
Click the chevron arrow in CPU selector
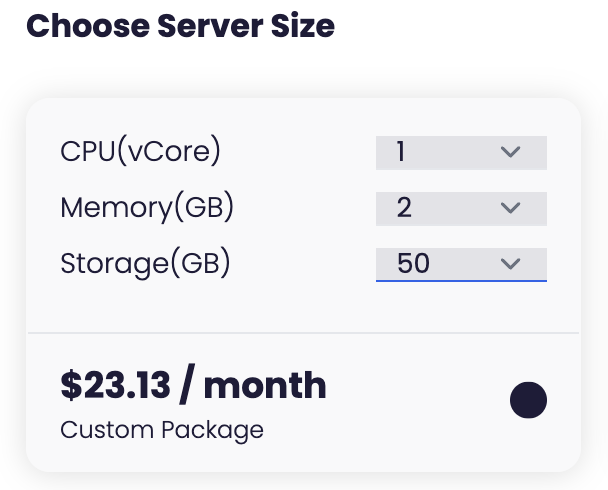[510, 153]
